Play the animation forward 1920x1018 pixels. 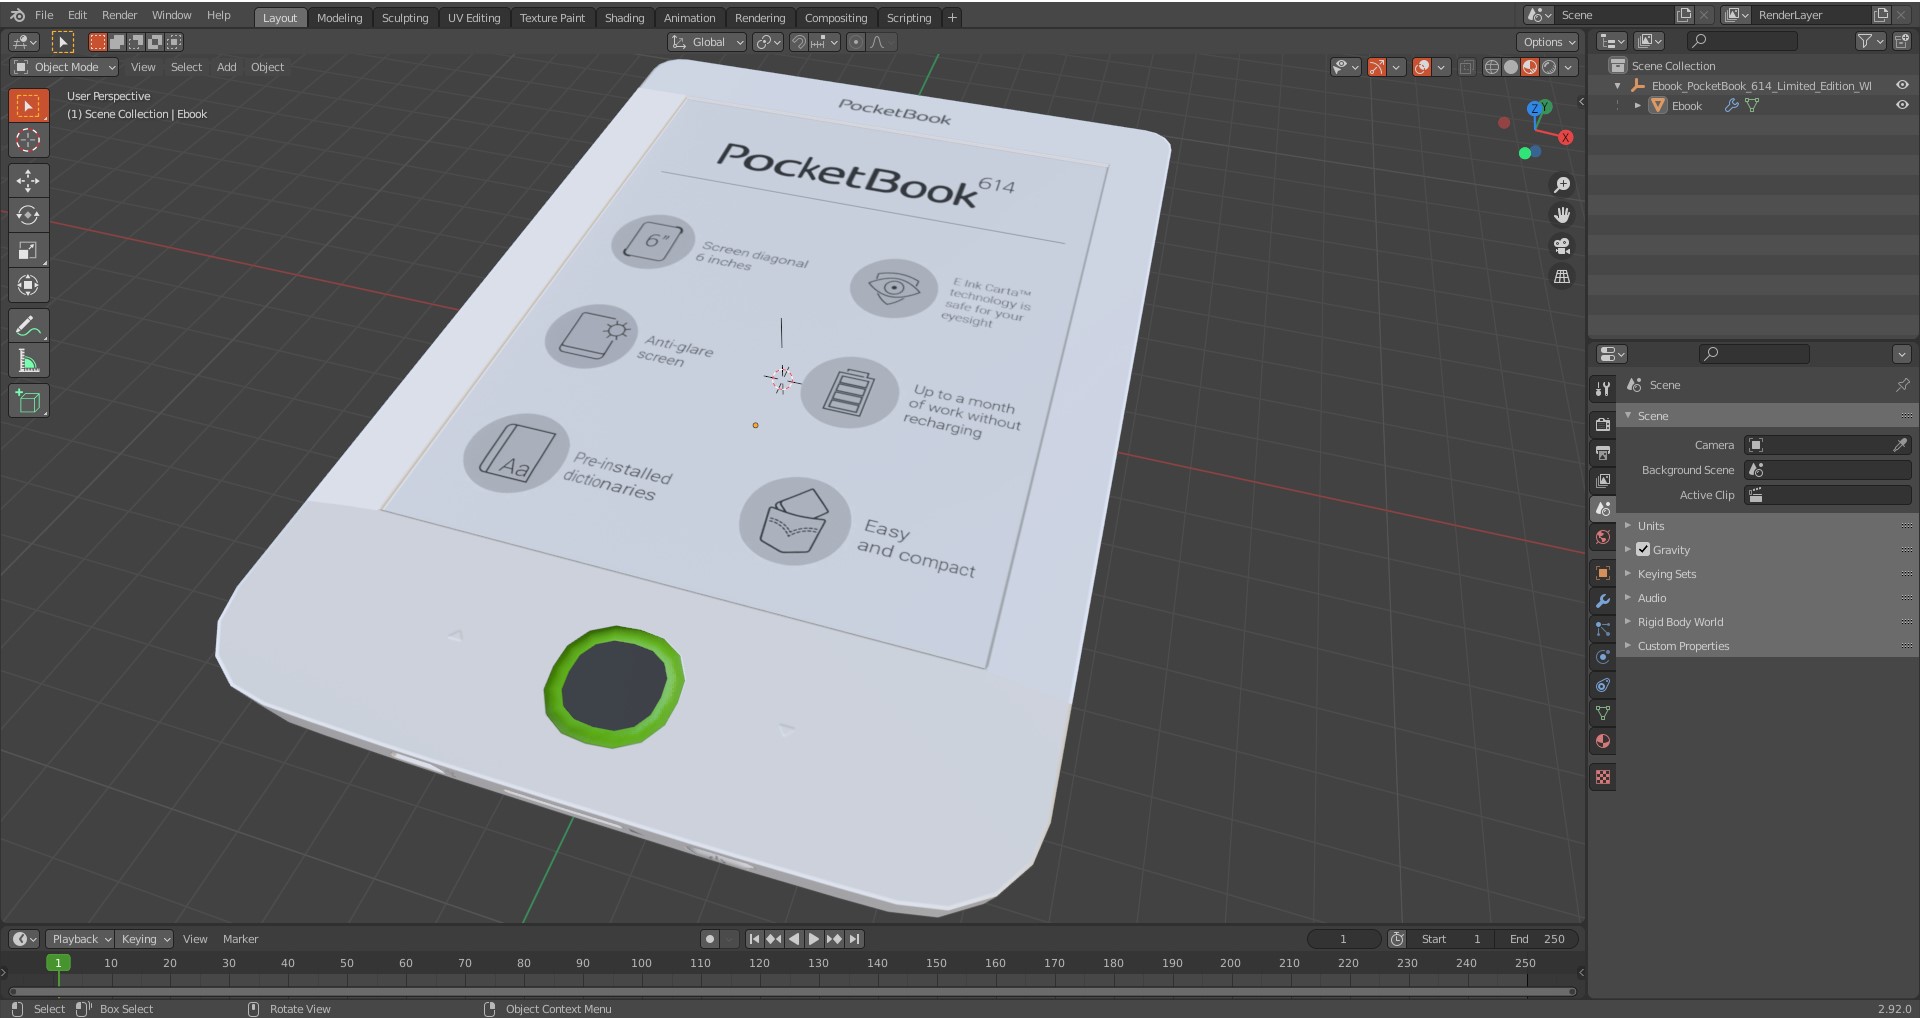click(813, 939)
